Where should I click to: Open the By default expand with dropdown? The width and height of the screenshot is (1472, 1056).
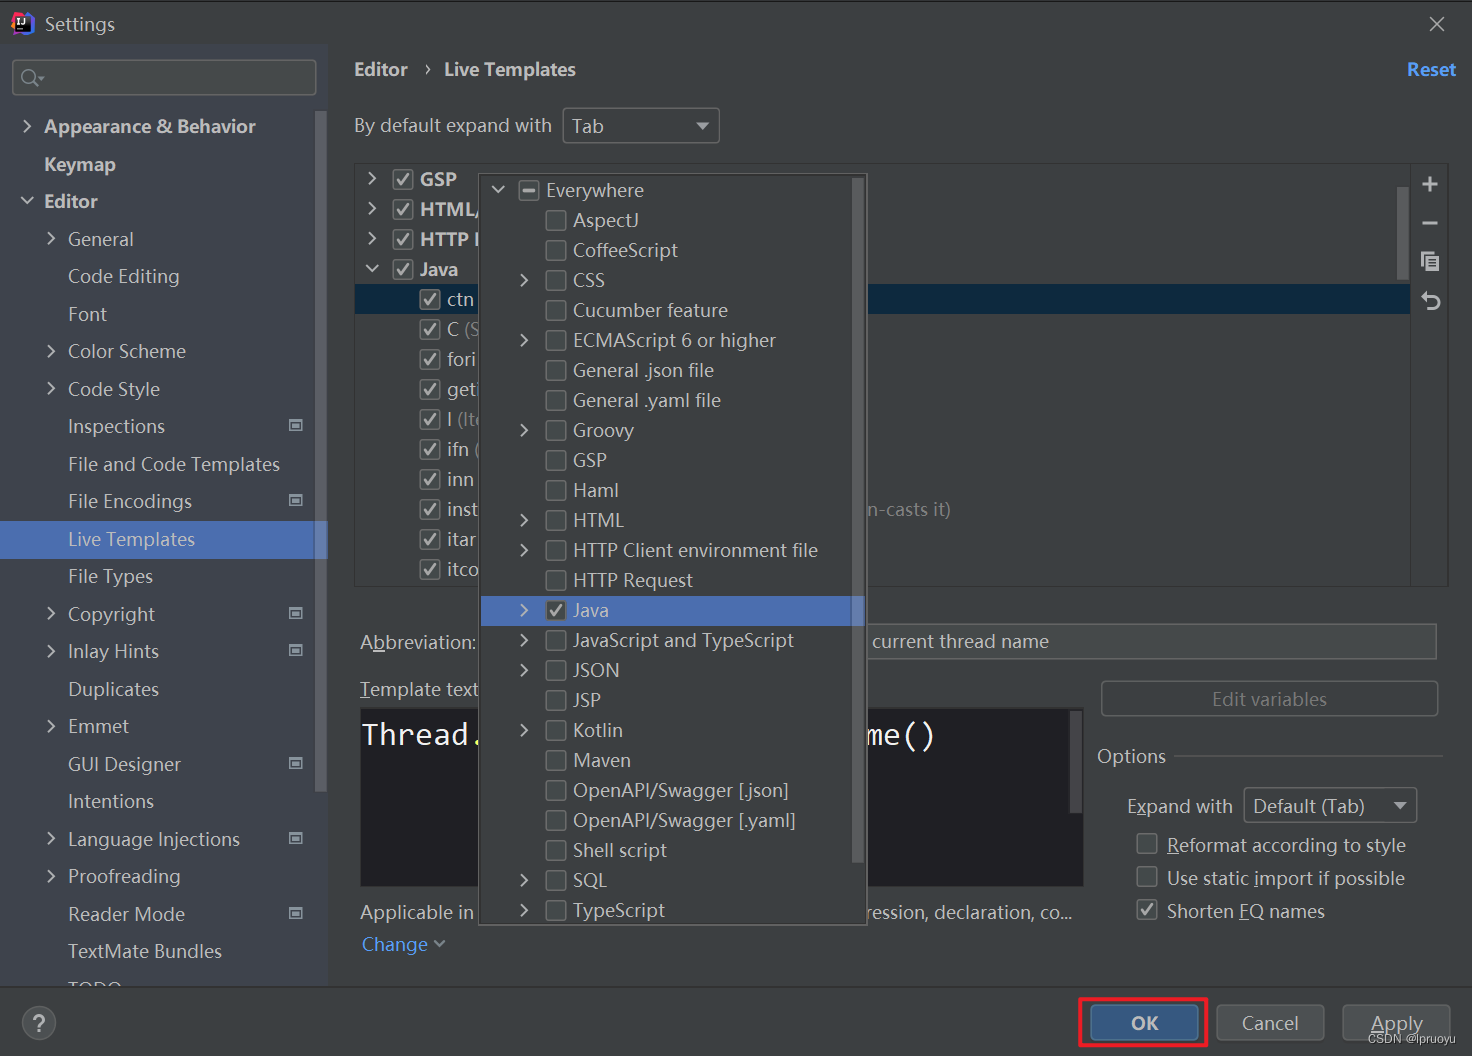641,126
